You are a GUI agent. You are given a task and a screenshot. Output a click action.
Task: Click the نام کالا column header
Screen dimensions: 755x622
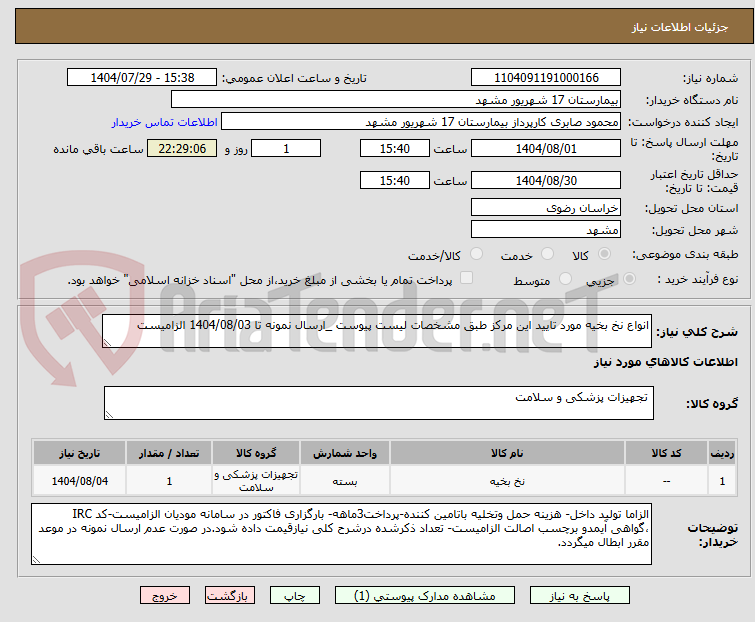(507, 453)
